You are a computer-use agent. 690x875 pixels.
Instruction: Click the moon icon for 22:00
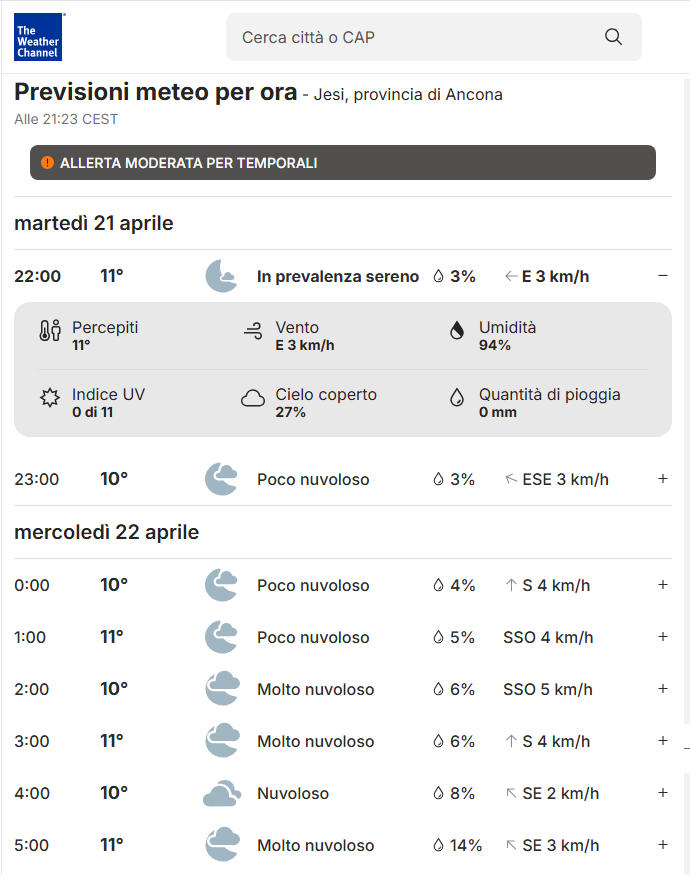pos(221,276)
